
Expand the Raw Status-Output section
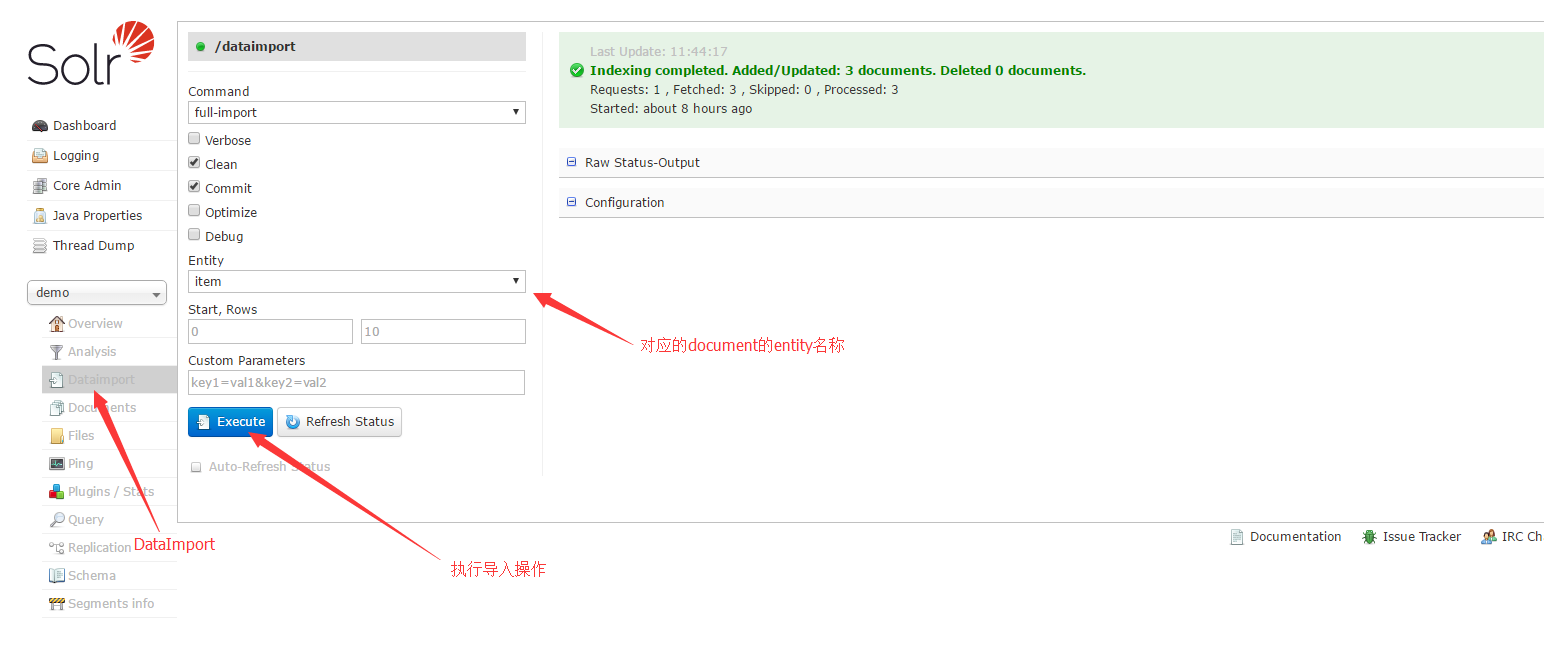click(642, 163)
